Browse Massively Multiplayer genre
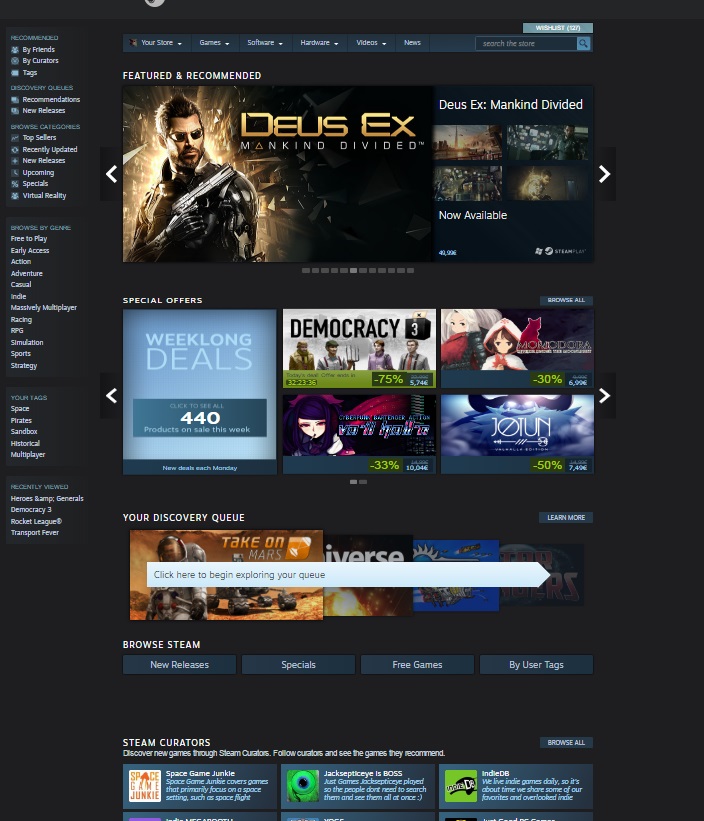Viewport: 704px width, 821px height. 43,308
